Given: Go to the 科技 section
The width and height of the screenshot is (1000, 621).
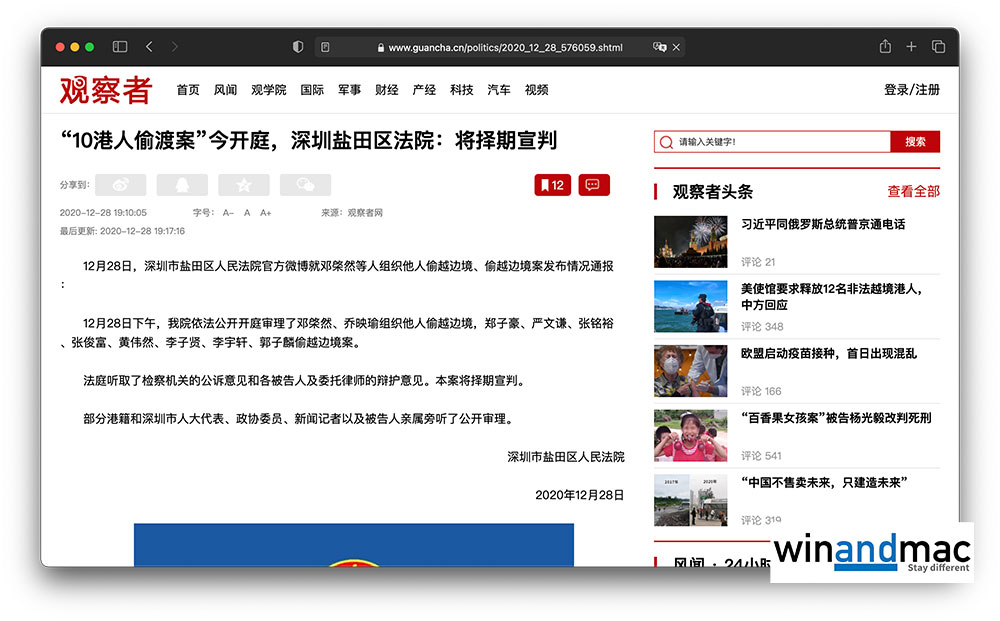Looking at the screenshot, I should [461, 90].
